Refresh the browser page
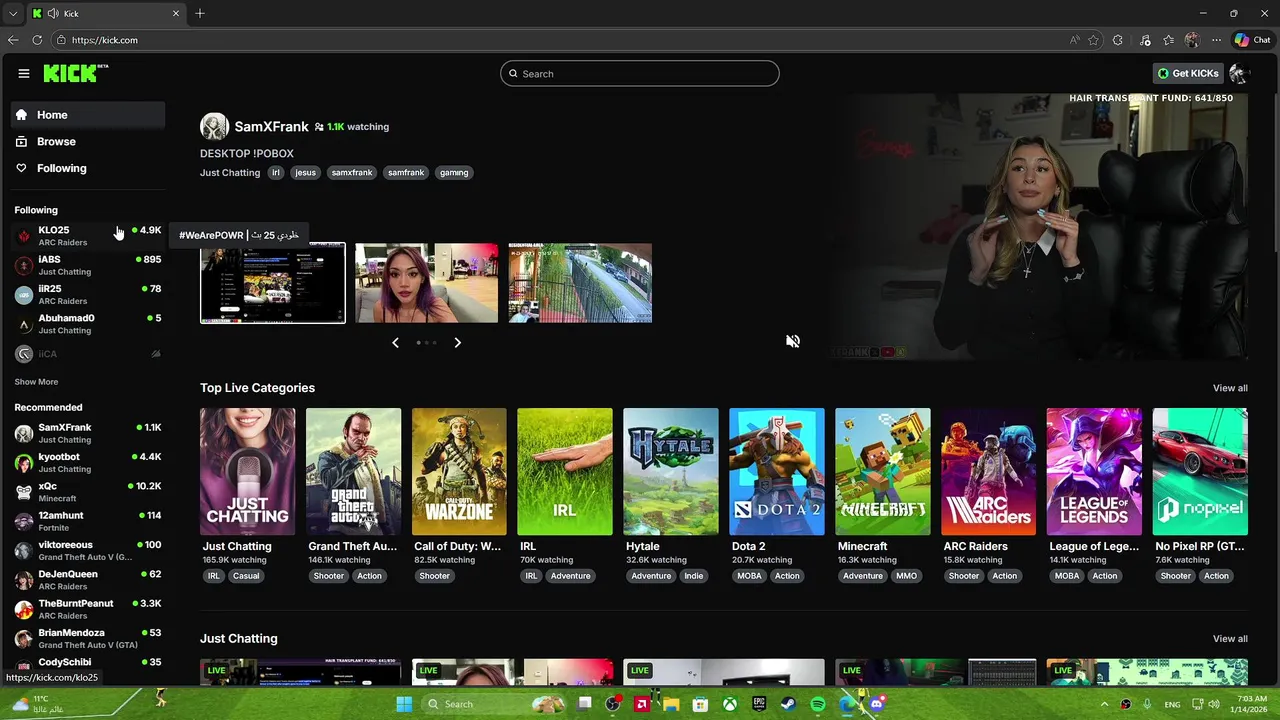The height and width of the screenshot is (720, 1280). pyautogui.click(x=37, y=40)
